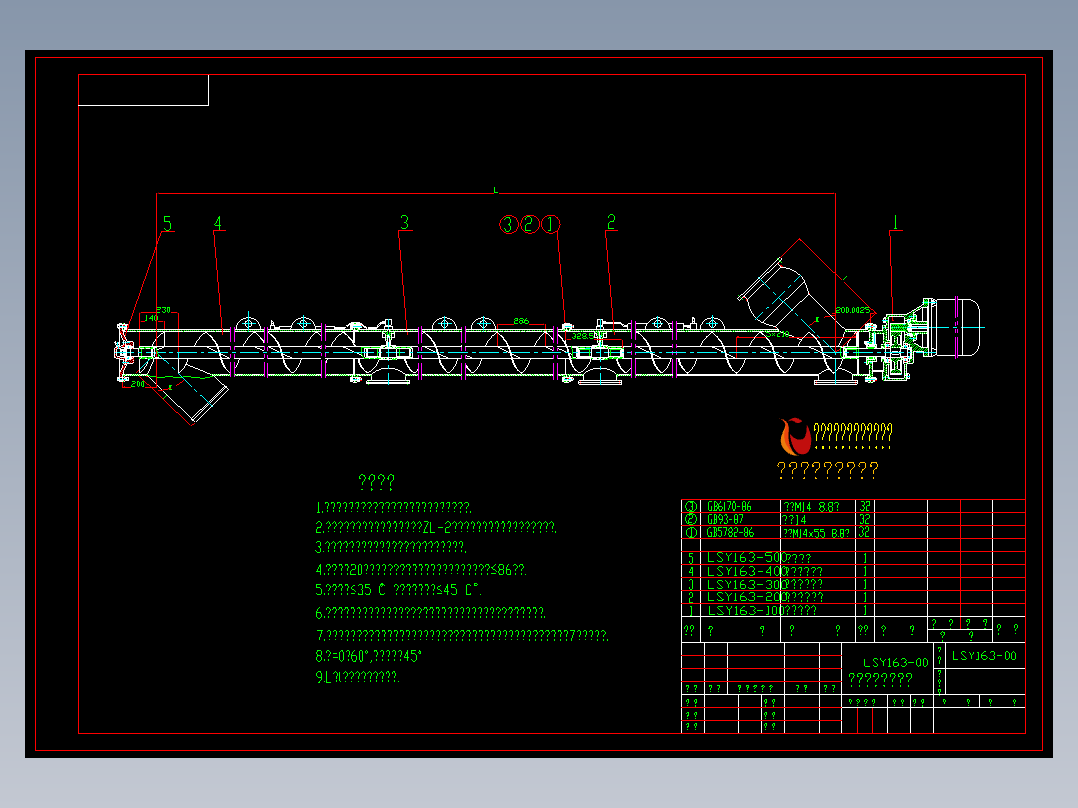The height and width of the screenshot is (808, 1078).
Task: Click the red circled balloon number 1
Action: coord(551,224)
